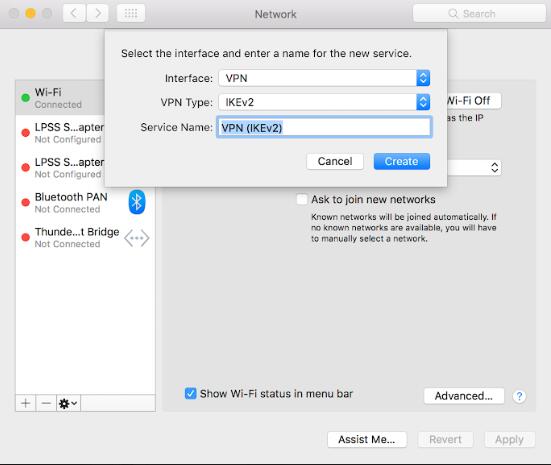Click the Revert button
551x465 pixels.
click(x=445, y=439)
